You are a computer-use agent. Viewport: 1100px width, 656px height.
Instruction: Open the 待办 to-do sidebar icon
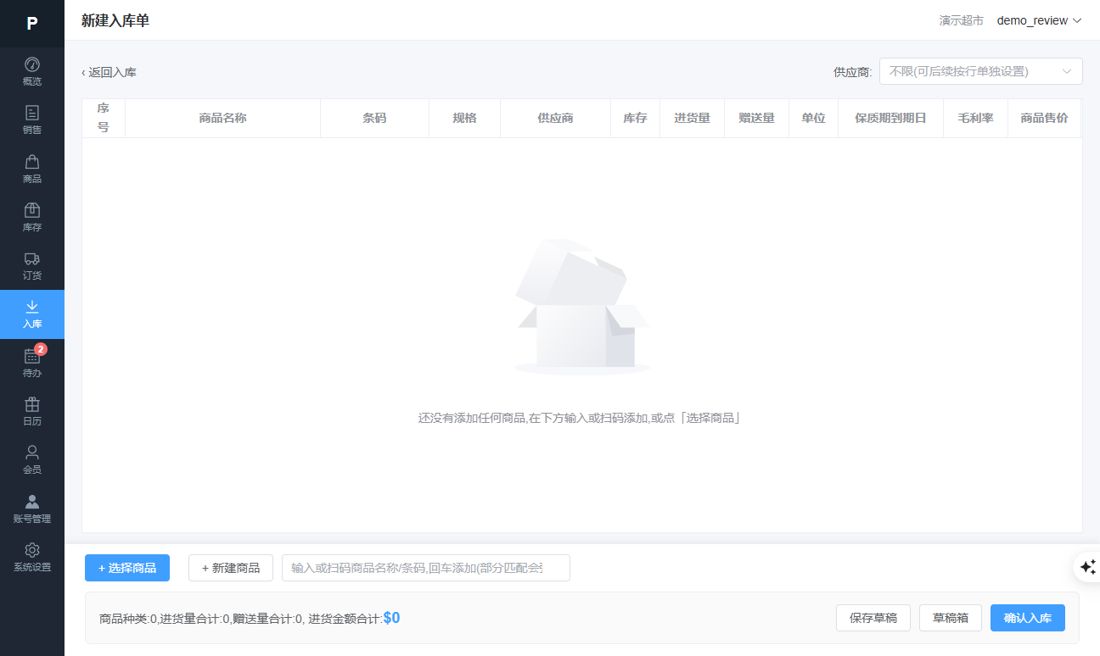click(x=32, y=363)
